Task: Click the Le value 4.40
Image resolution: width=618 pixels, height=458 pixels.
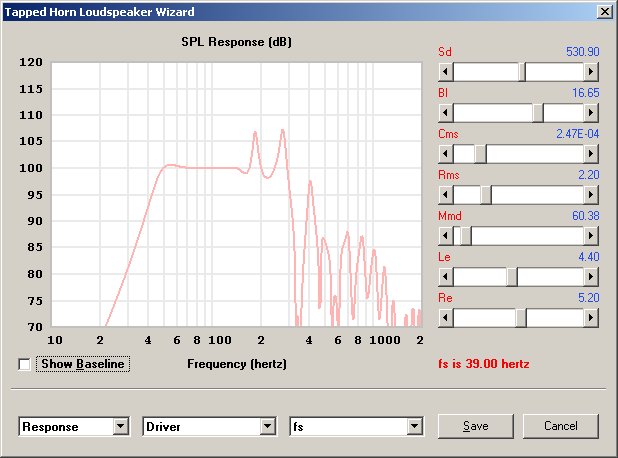Action: click(x=589, y=257)
